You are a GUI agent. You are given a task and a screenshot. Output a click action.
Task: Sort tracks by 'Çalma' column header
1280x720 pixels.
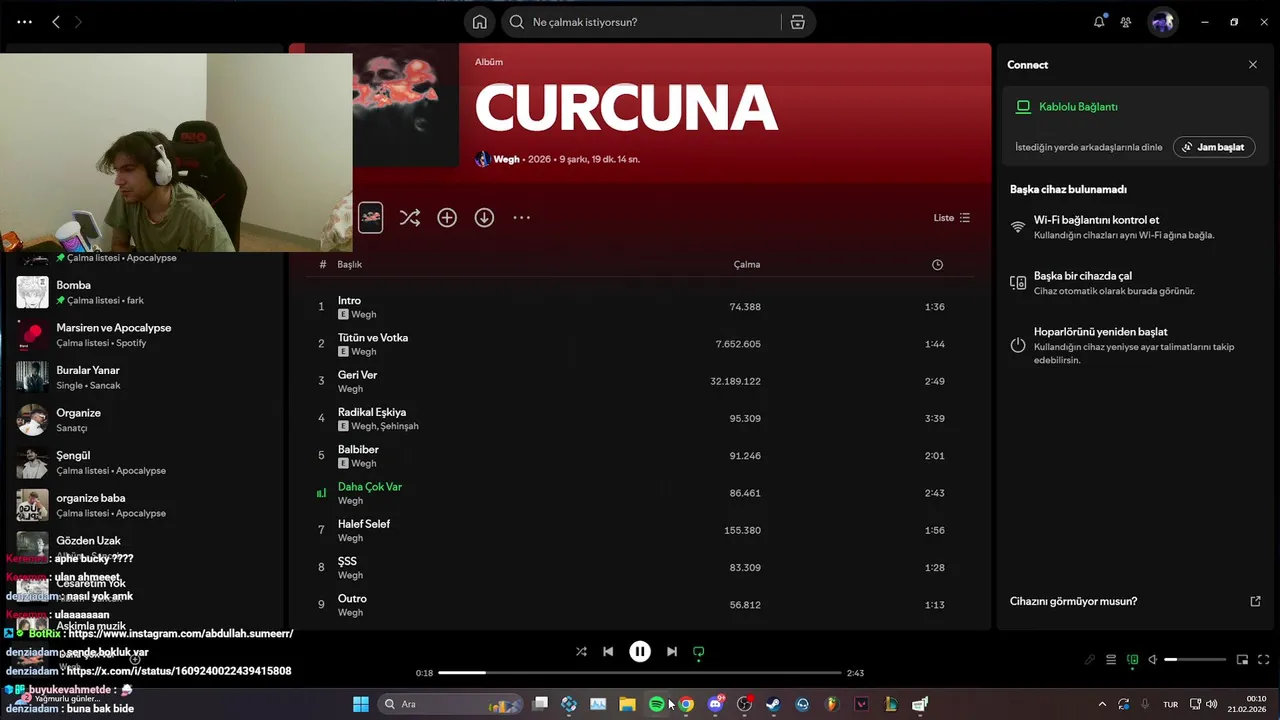[747, 264]
